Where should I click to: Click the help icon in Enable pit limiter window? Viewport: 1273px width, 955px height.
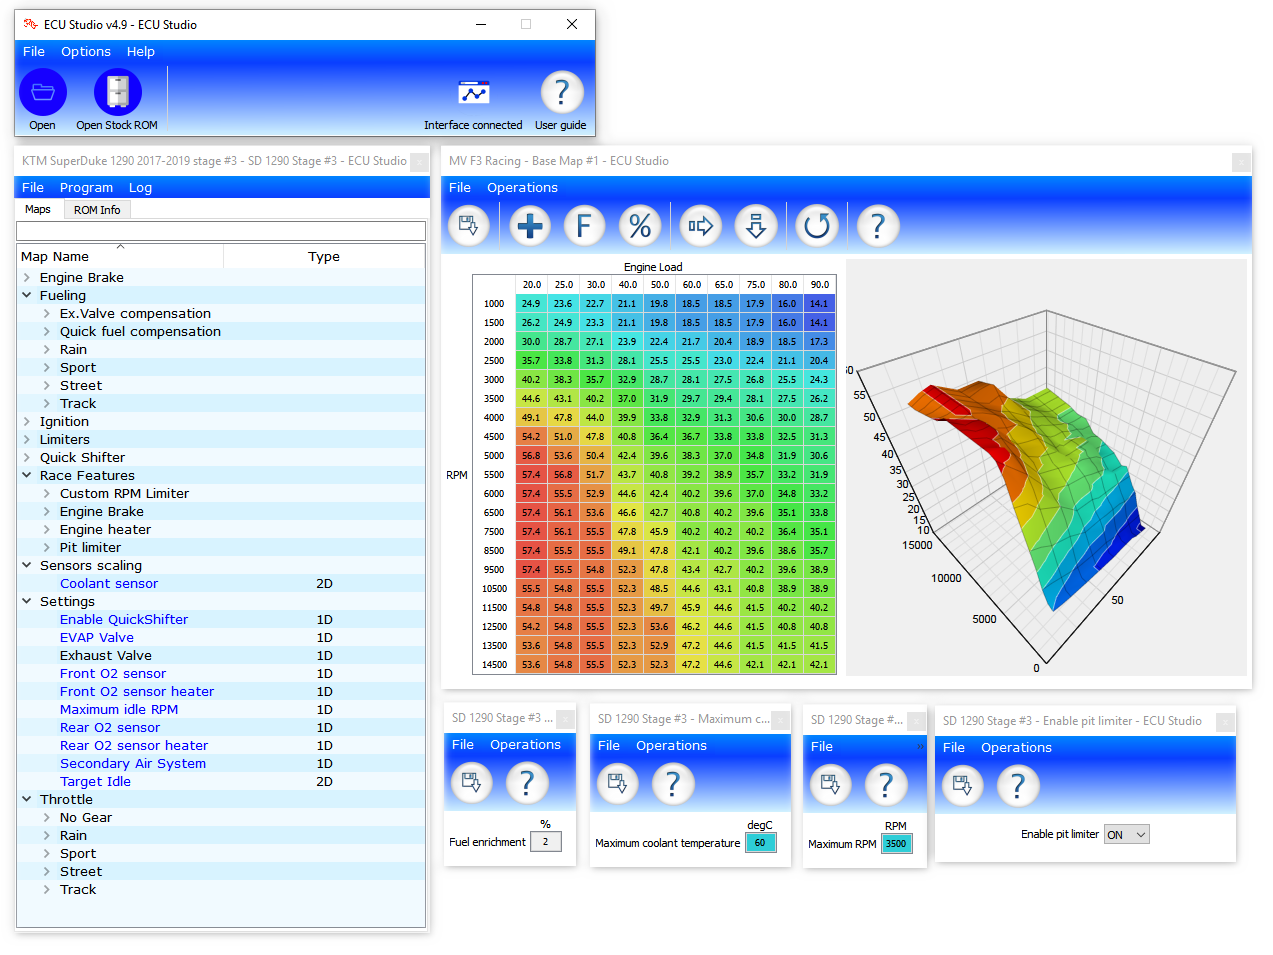click(x=1017, y=786)
